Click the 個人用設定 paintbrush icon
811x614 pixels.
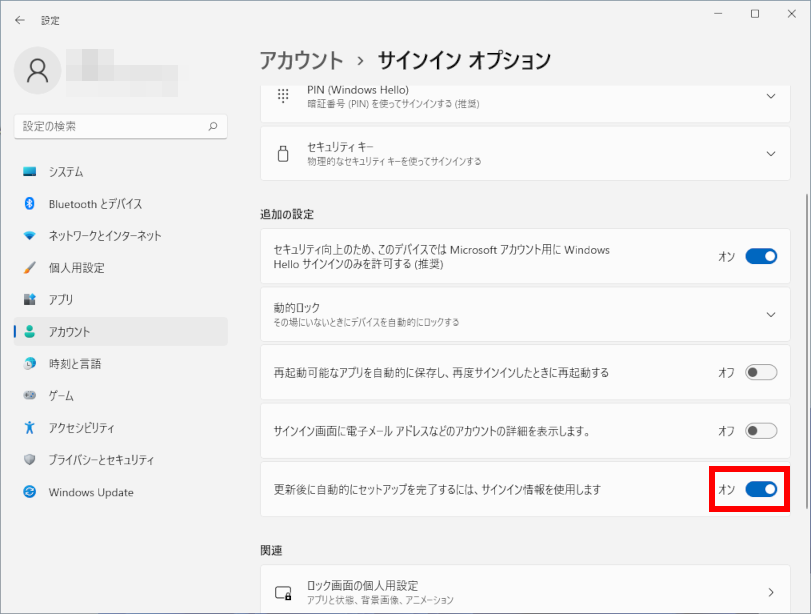click(30, 268)
